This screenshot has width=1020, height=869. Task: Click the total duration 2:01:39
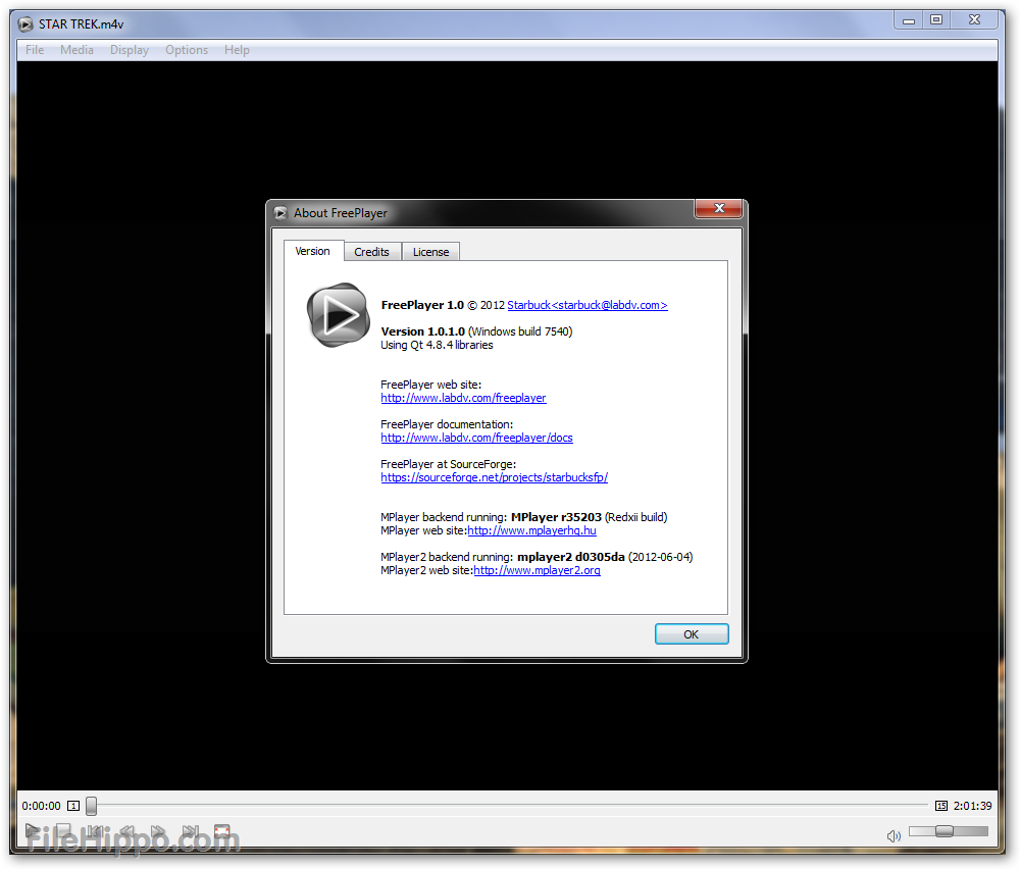point(973,806)
